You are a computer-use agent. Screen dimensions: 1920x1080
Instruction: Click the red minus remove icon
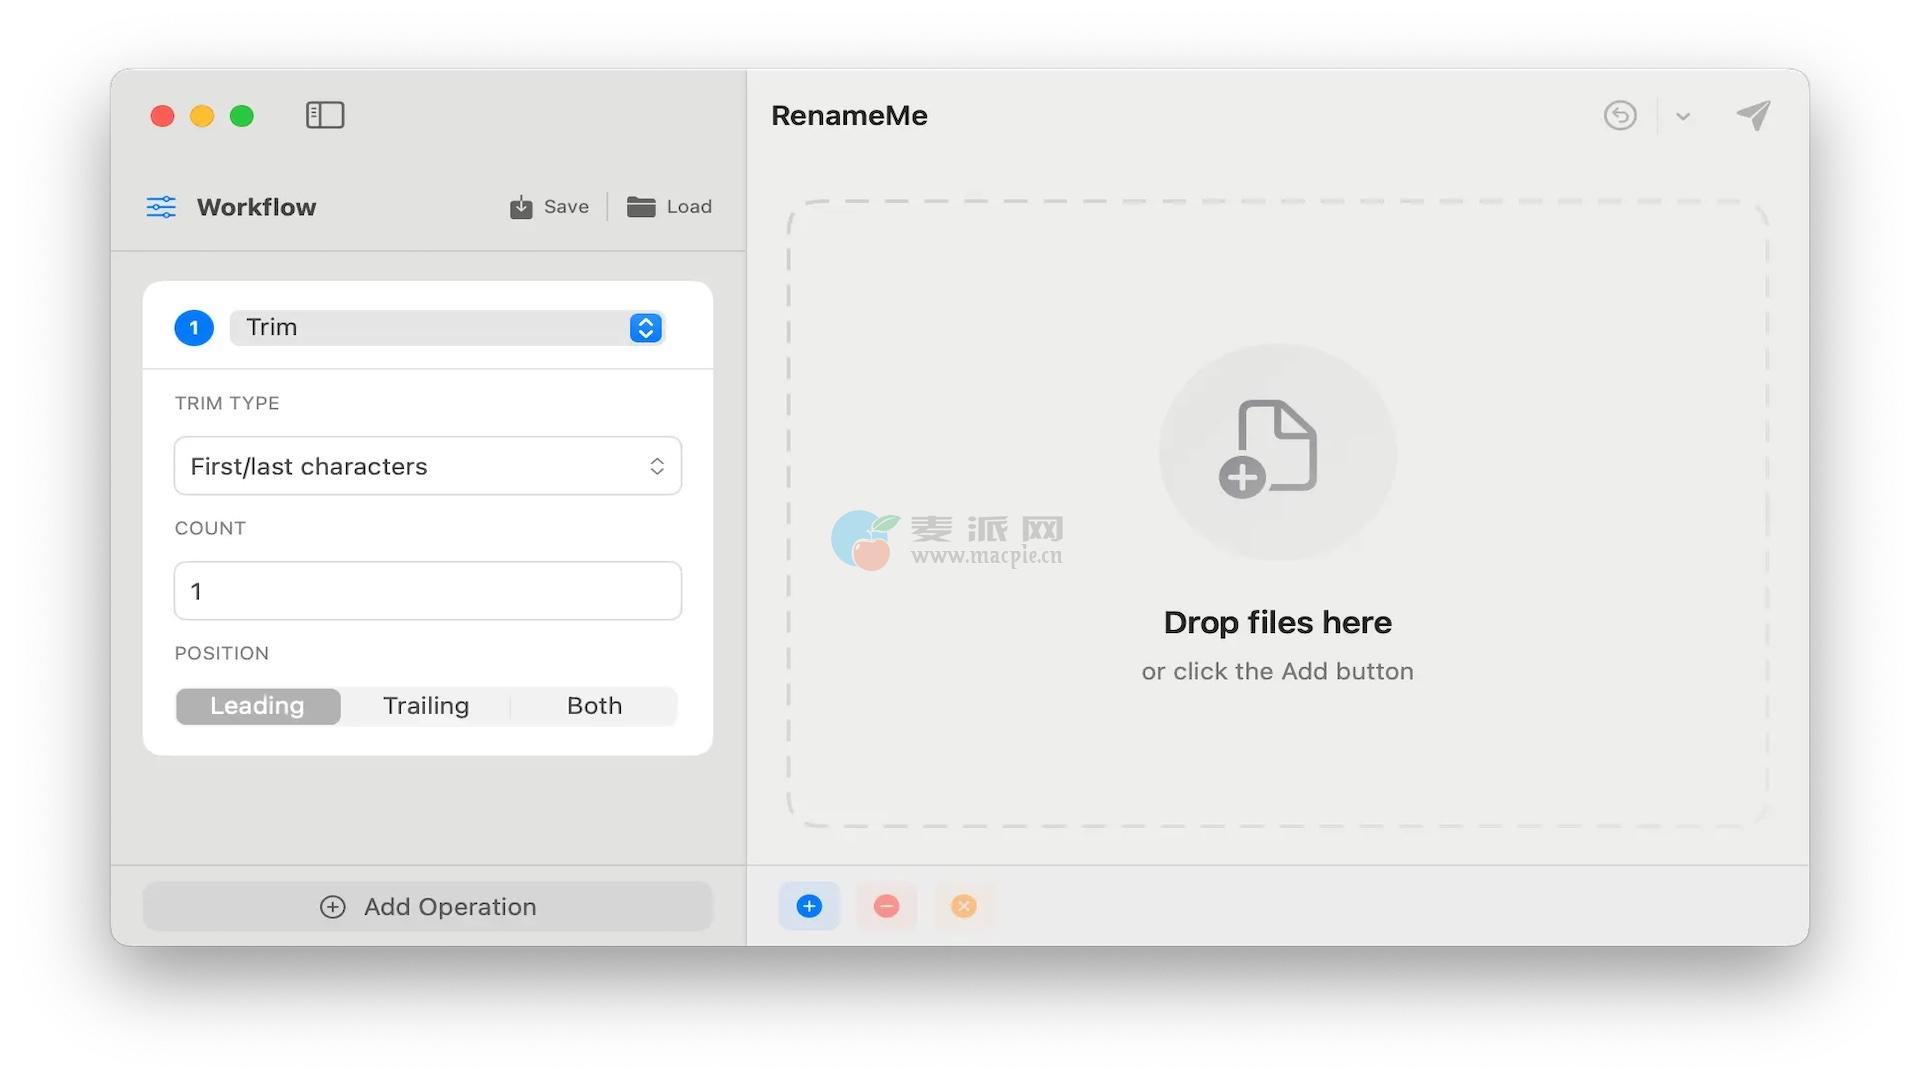click(x=886, y=906)
